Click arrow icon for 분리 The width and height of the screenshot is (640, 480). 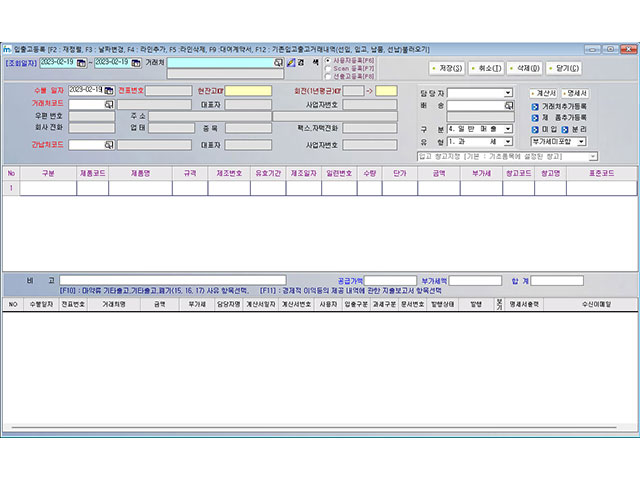565,129
